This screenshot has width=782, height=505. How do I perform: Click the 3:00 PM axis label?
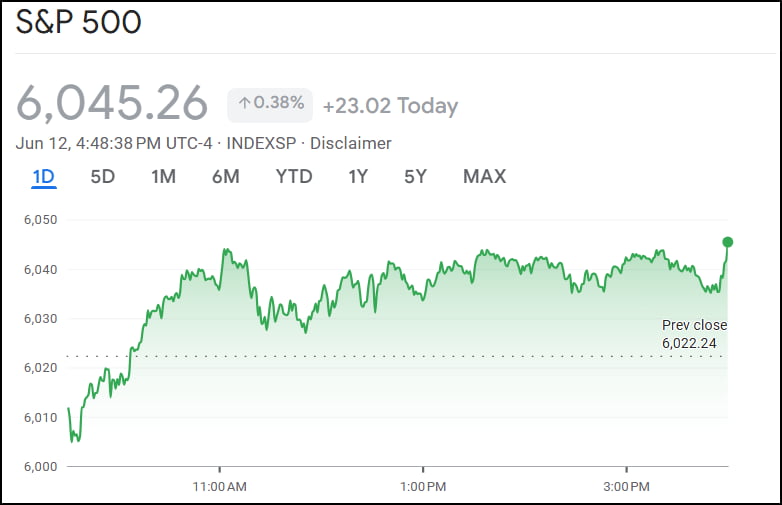coord(626,487)
